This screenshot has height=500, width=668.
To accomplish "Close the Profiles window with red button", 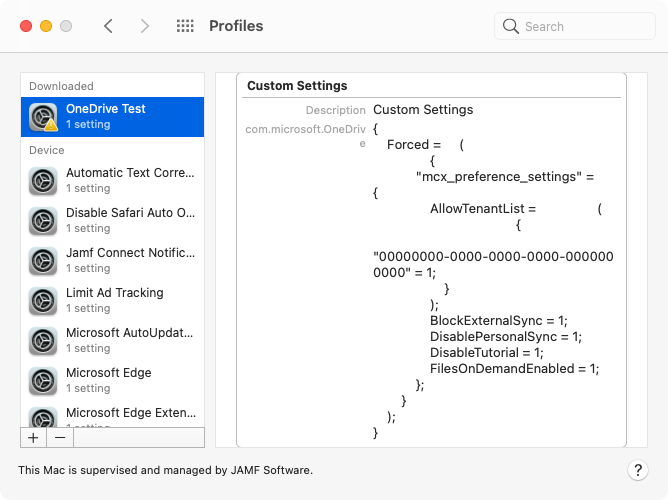I will pyautogui.click(x=26, y=26).
